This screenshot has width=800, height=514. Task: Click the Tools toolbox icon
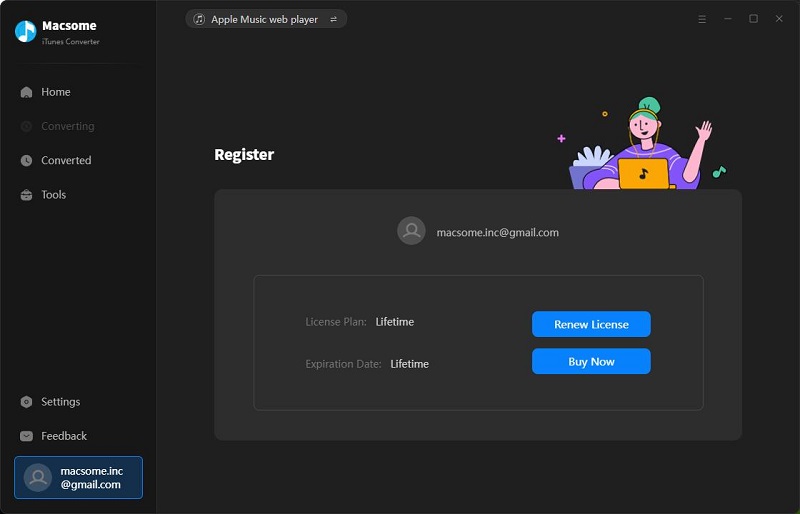[x=26, y=194]
